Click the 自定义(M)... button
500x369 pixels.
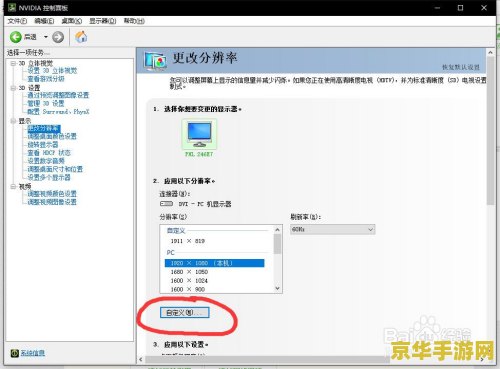click(x=185, y=313)
